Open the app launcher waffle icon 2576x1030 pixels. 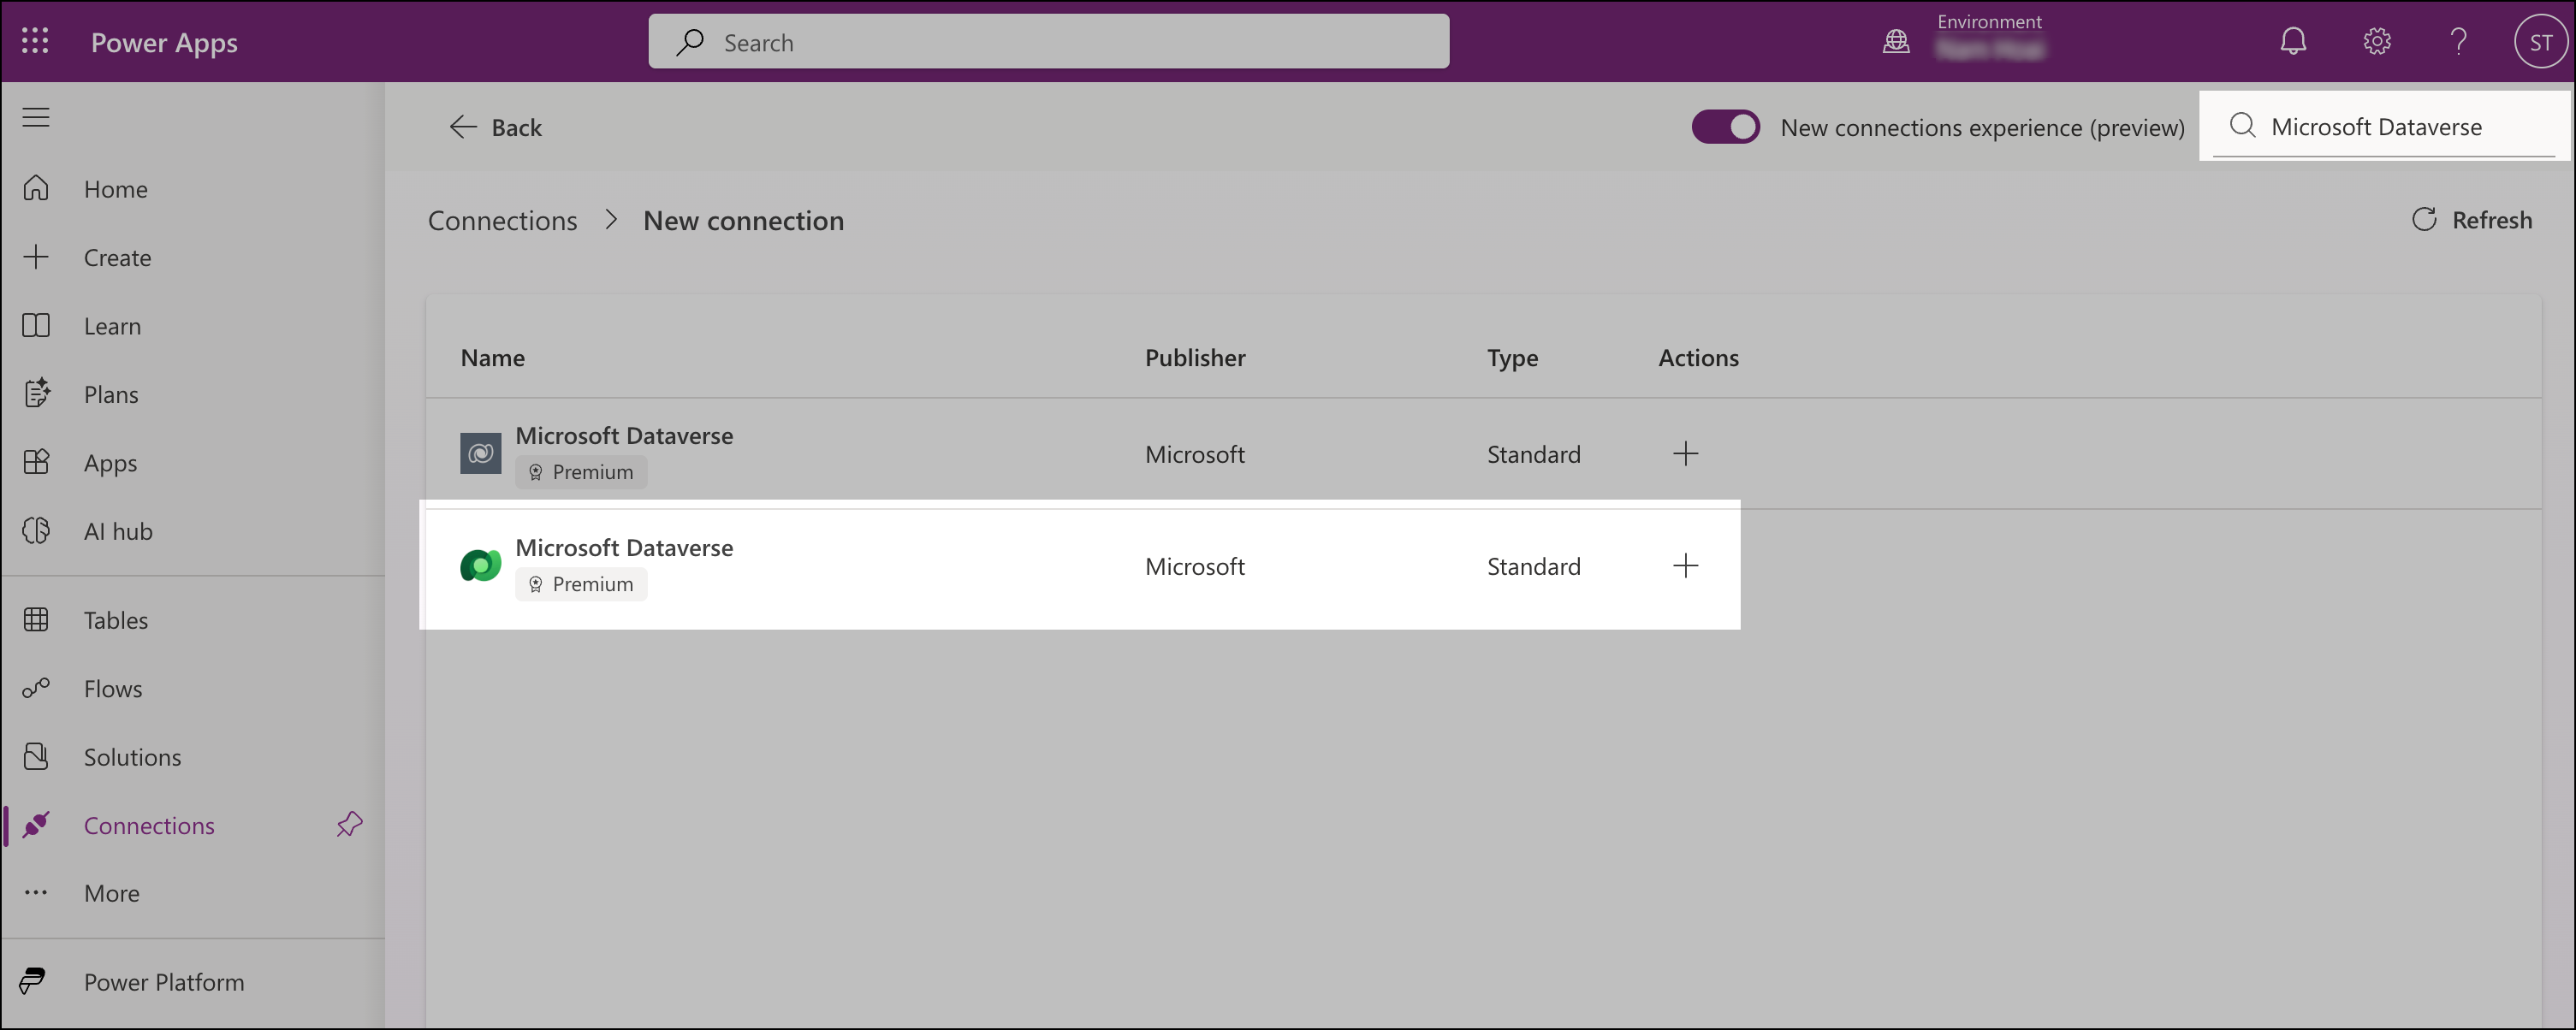click(35, 41)
